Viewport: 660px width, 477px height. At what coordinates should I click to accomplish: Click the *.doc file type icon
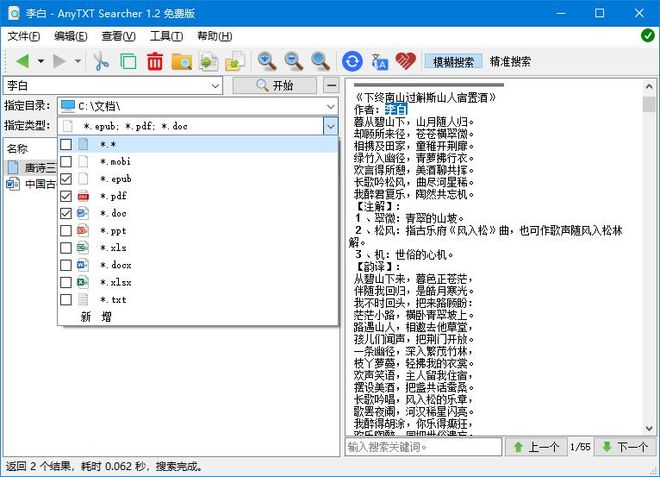click(x=83, y=213)
